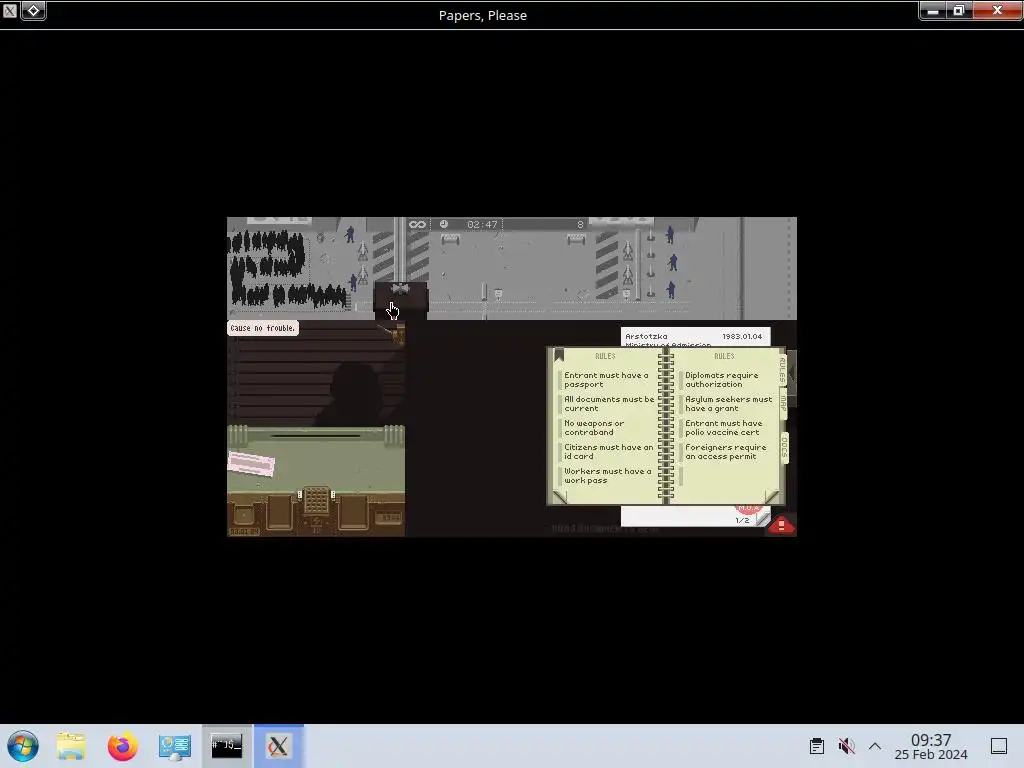The height and width of the screenshot is (768, 1024).
Task: Select rule "Foreigners require an access permit"
Action: [726, 452]
